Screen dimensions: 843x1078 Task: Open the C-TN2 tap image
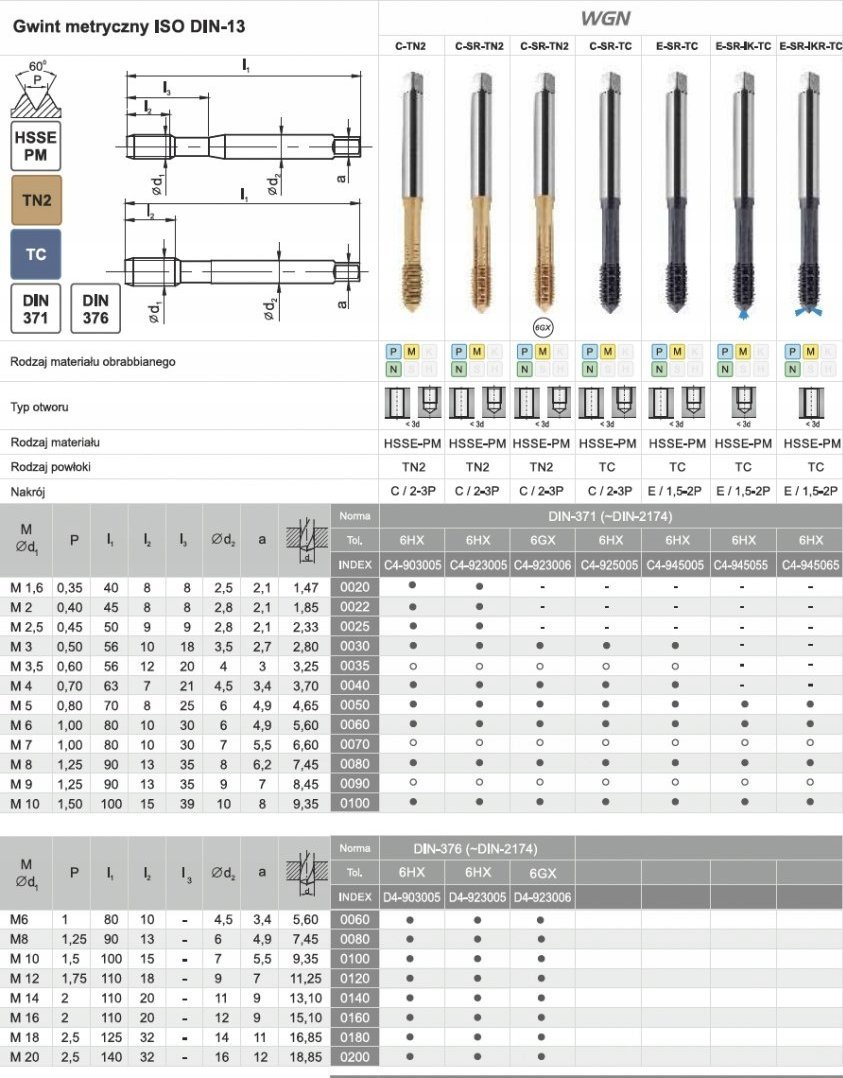click(x=411, y=190)
